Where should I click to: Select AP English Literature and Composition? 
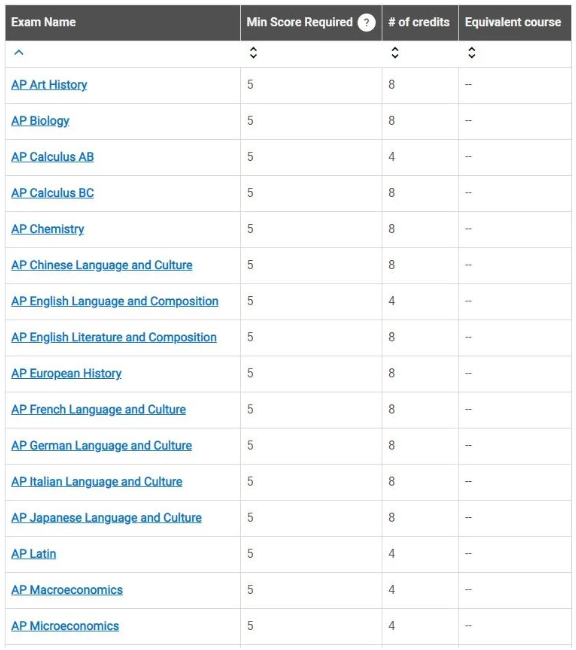click(x=114, y=337)
